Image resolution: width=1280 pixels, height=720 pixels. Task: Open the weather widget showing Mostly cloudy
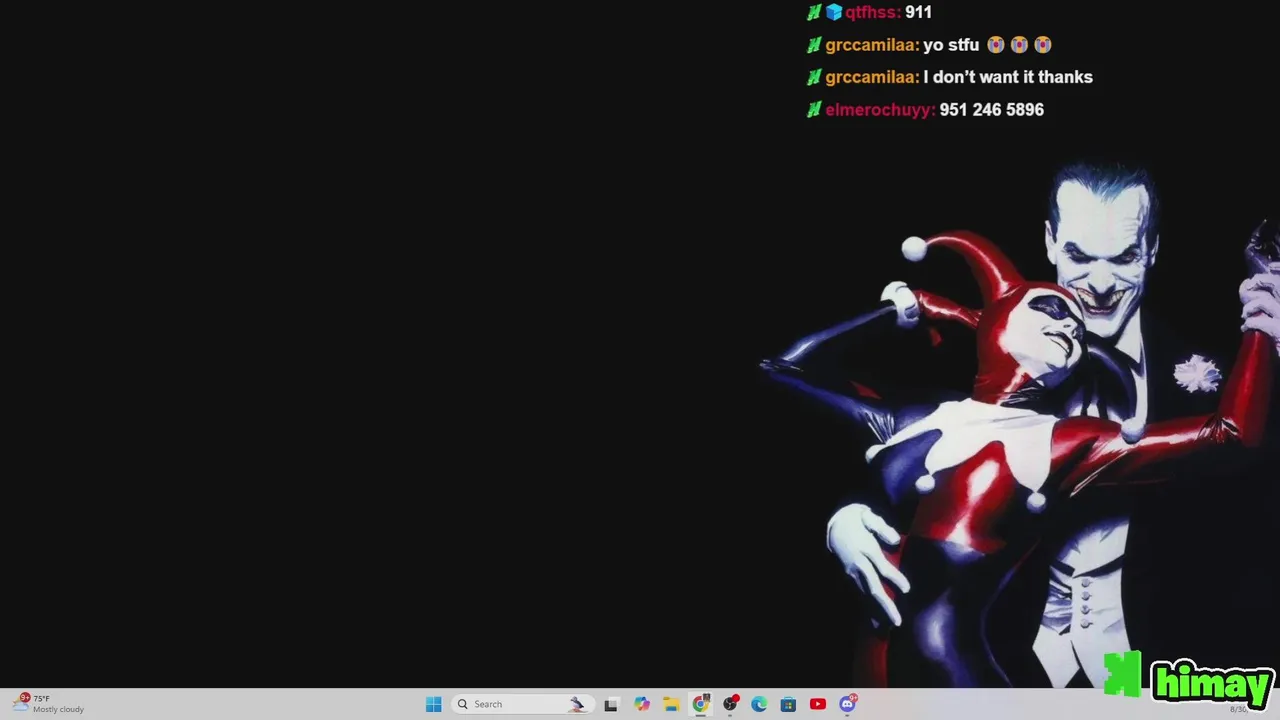coord(50,704)
